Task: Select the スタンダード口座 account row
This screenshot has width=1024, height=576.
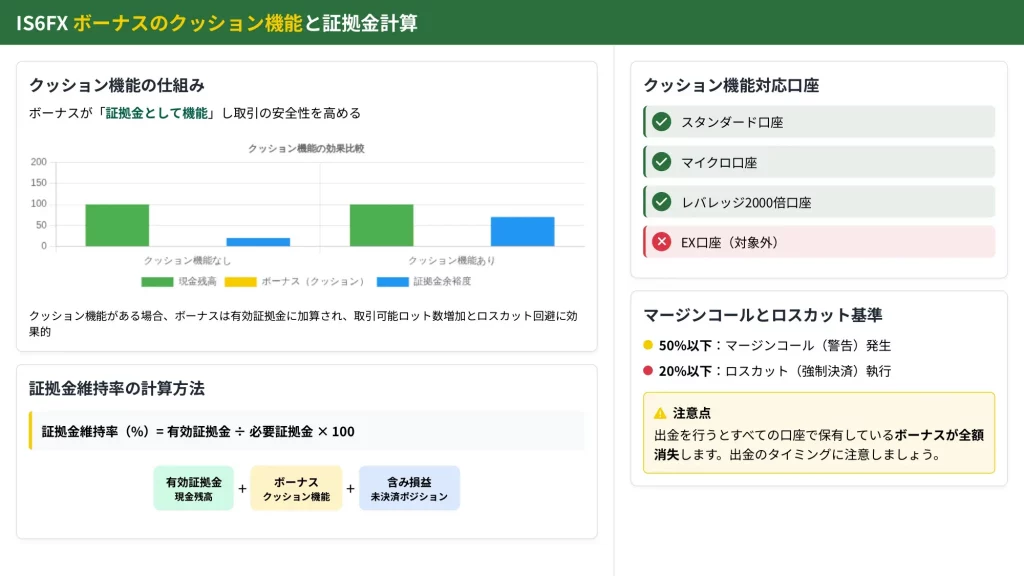Action: (819, 122)
